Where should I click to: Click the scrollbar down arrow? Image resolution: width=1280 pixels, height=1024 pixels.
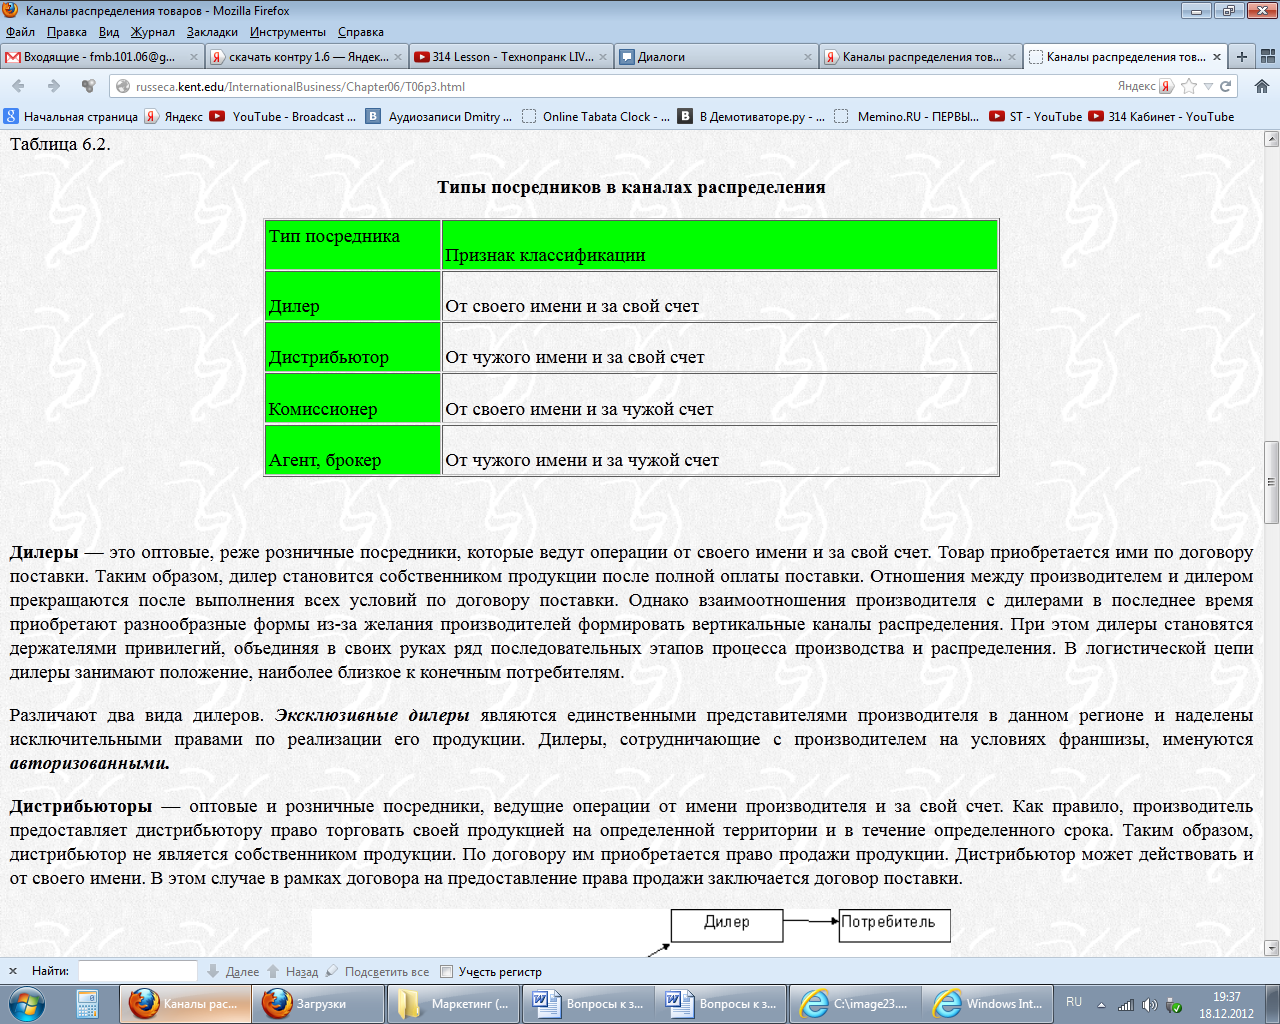pyautogui.click(x=1271, y=947)
